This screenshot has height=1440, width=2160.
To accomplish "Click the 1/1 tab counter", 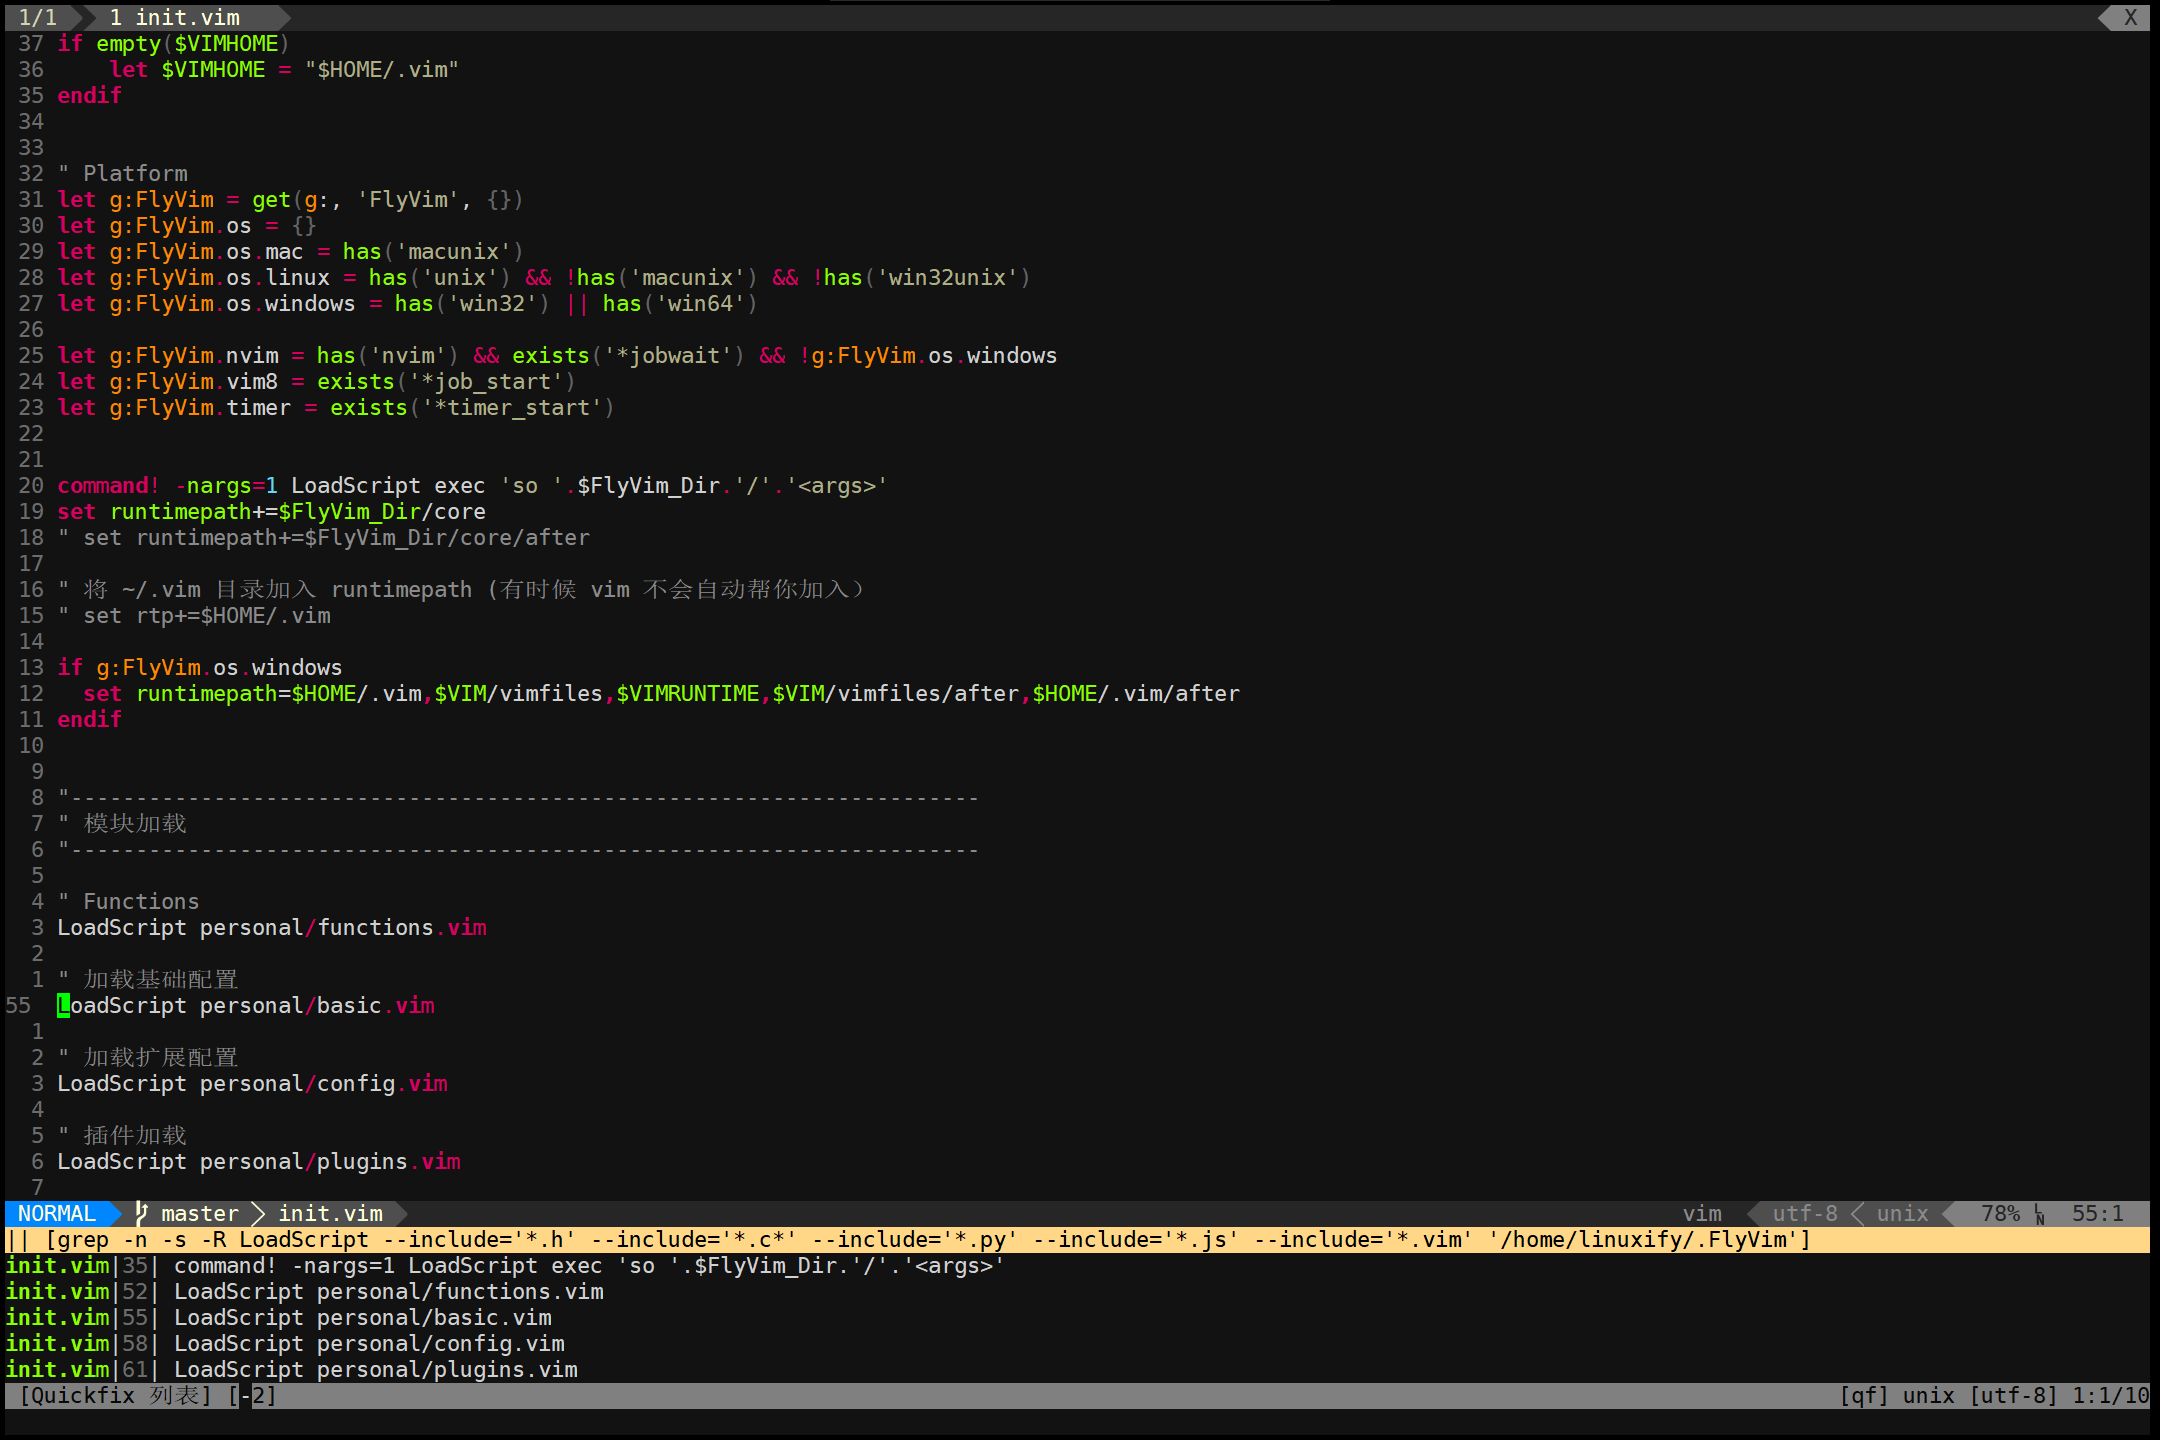I will (x=38, y=17).
